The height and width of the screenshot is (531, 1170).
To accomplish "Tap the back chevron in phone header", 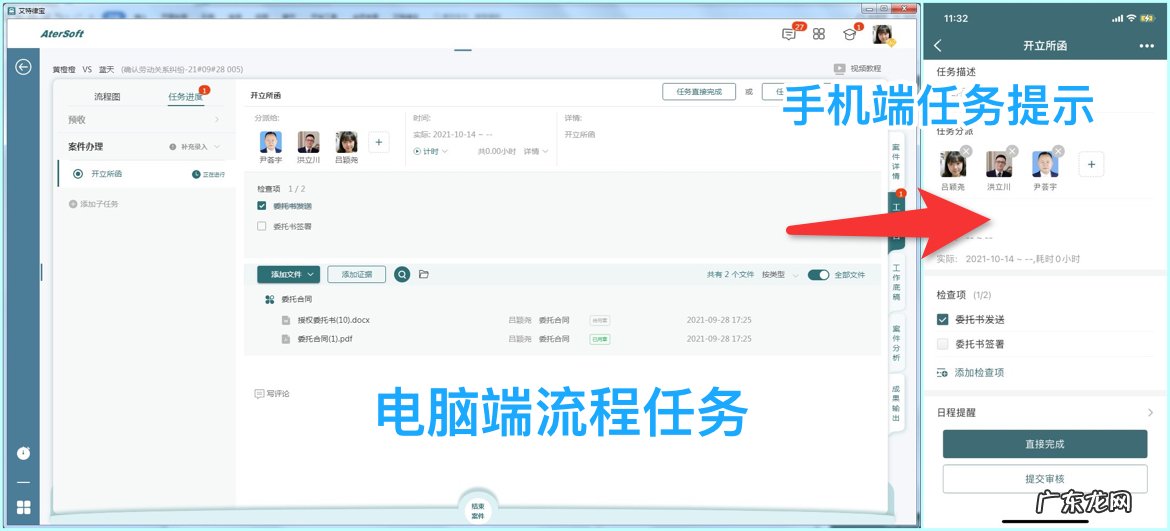I will 938,45.
